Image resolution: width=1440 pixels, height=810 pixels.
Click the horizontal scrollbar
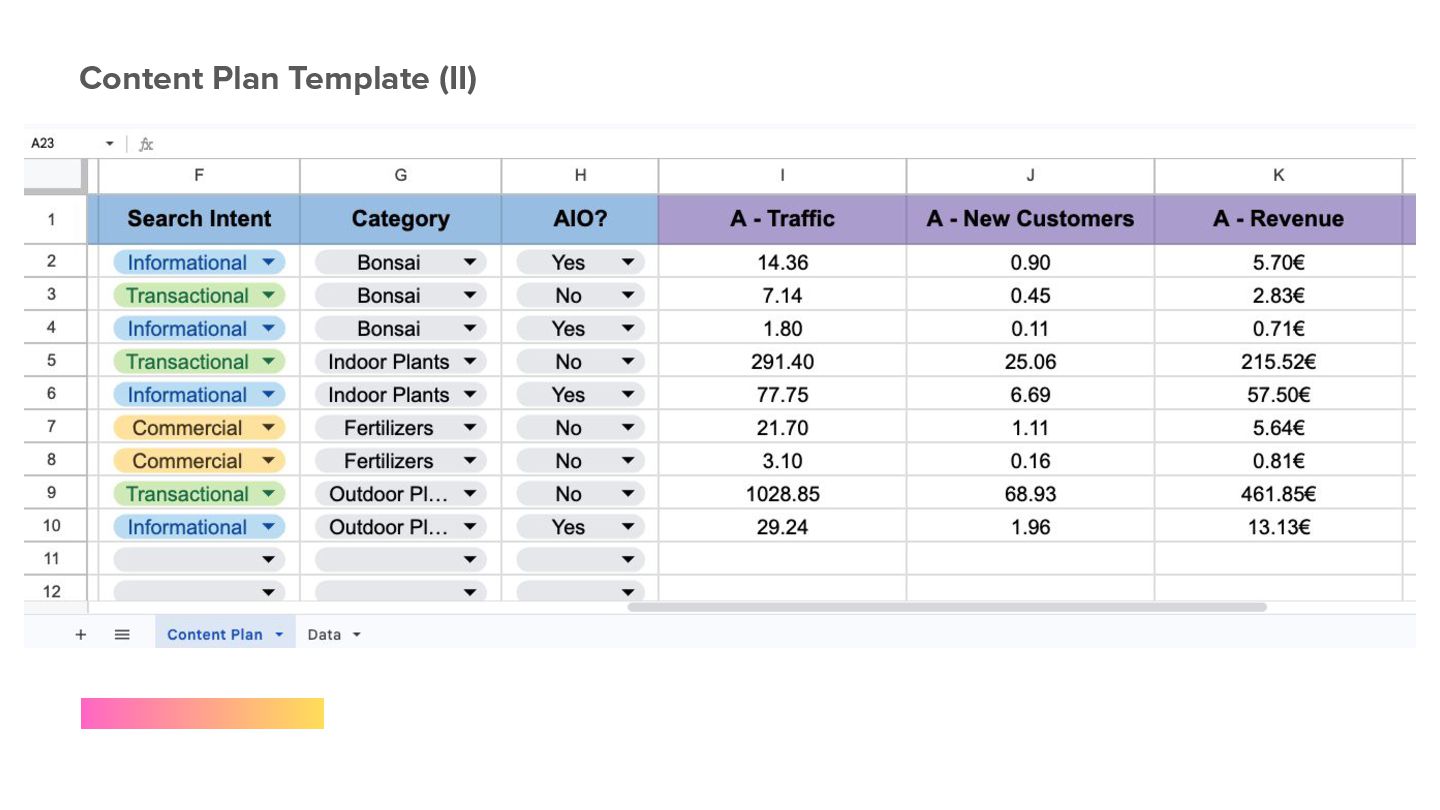946,607
